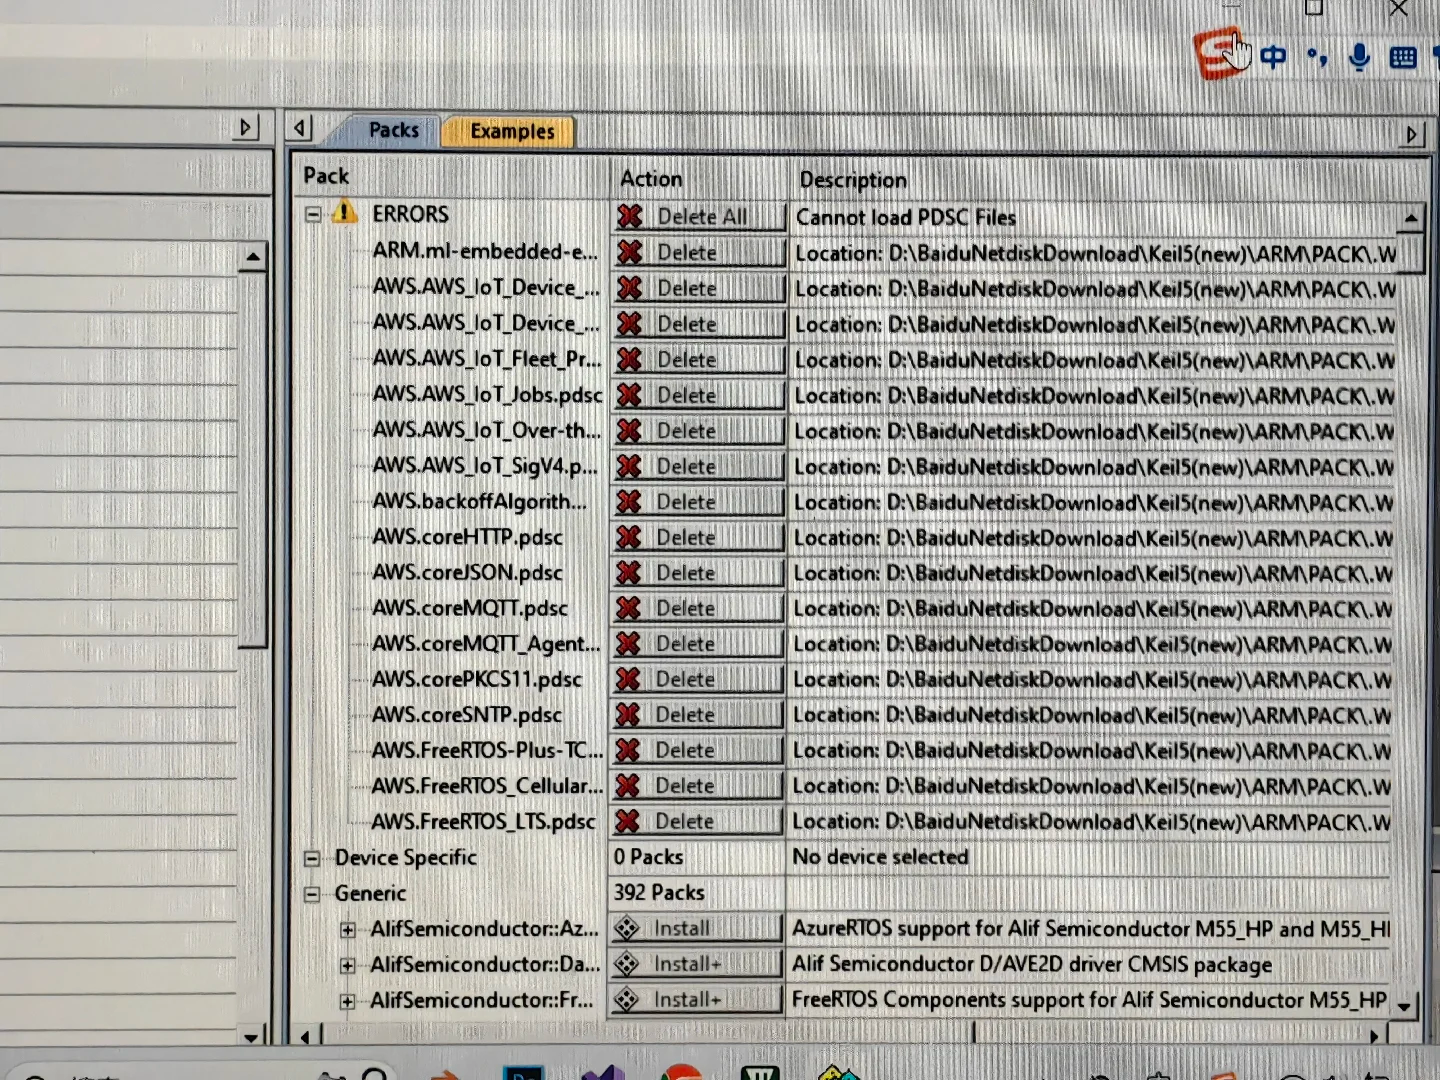The width and height of the screenshot is (1440, 1080).
Task: Open the input method soft keyboard icon
Action: (x=1403, y=58)
